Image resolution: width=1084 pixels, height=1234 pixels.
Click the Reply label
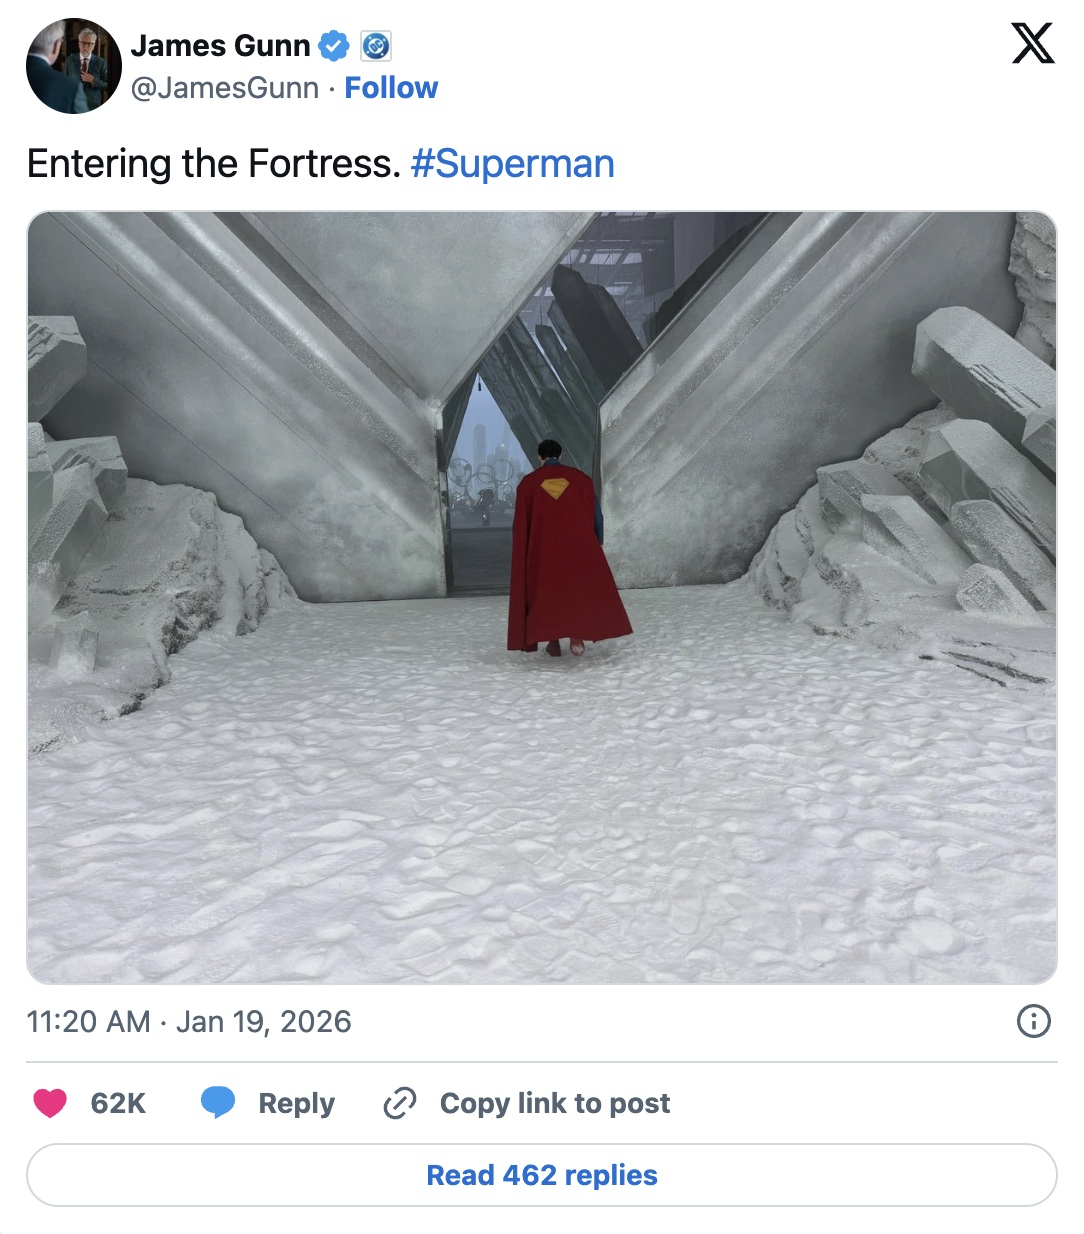295,1103
